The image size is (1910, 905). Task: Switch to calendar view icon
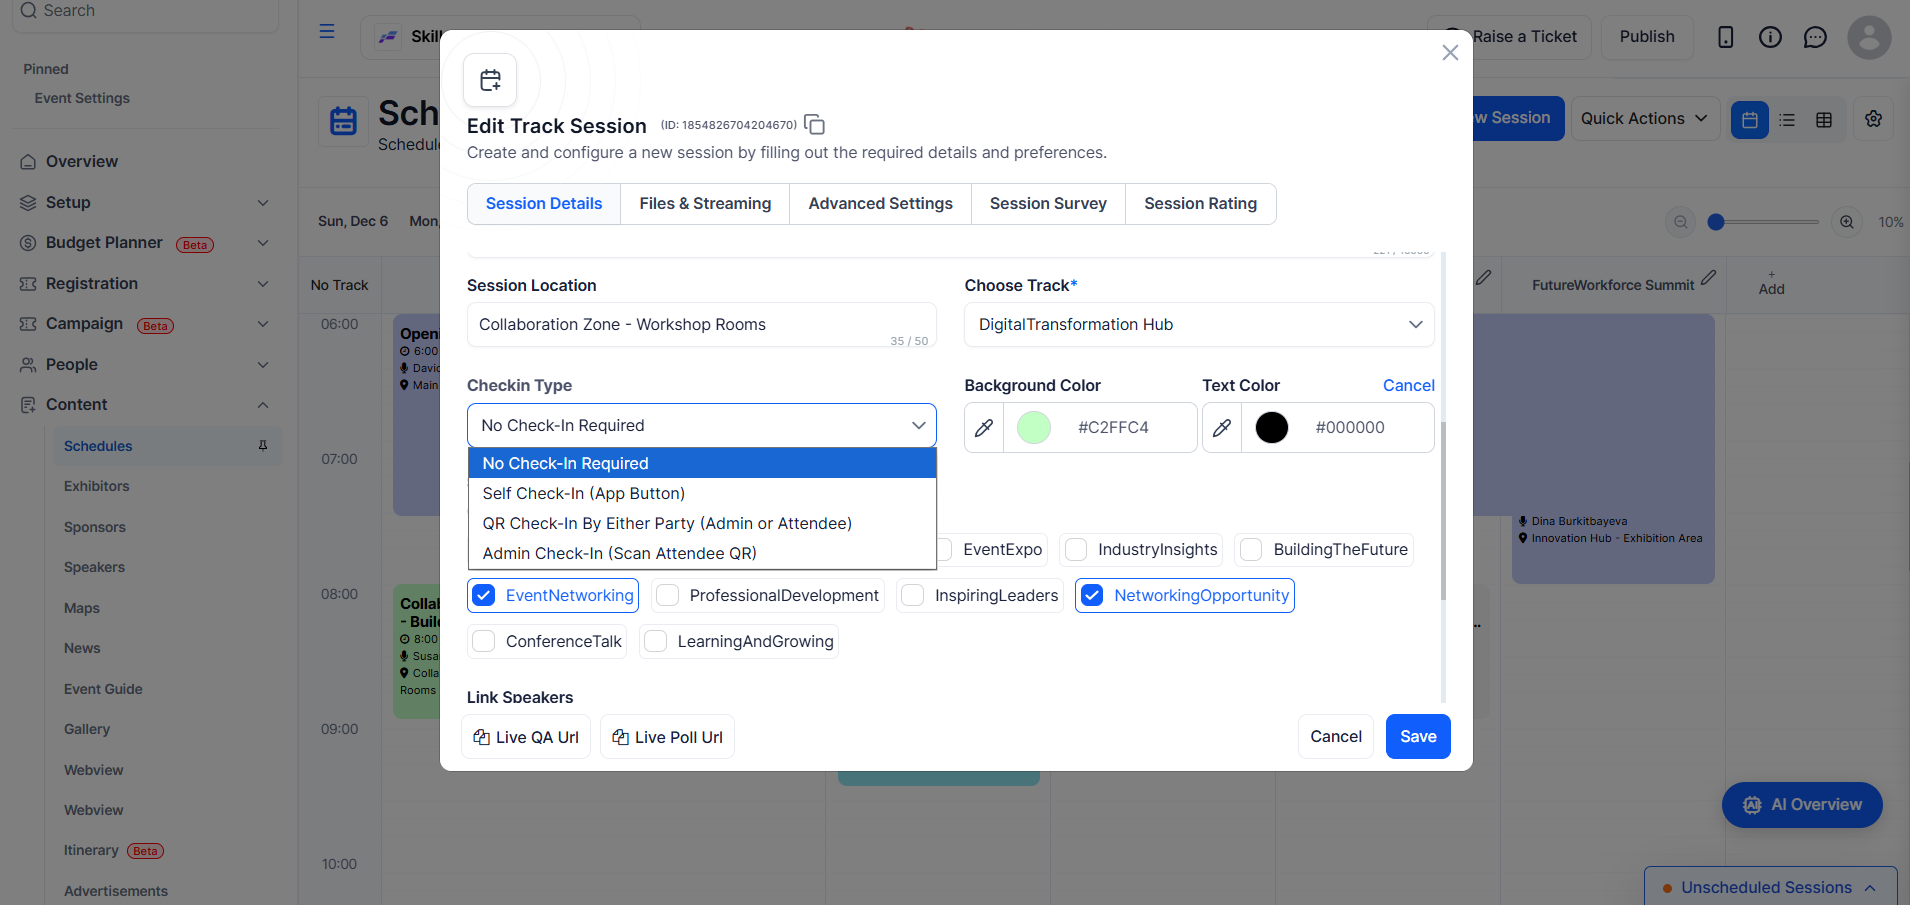coord(1750,120)
